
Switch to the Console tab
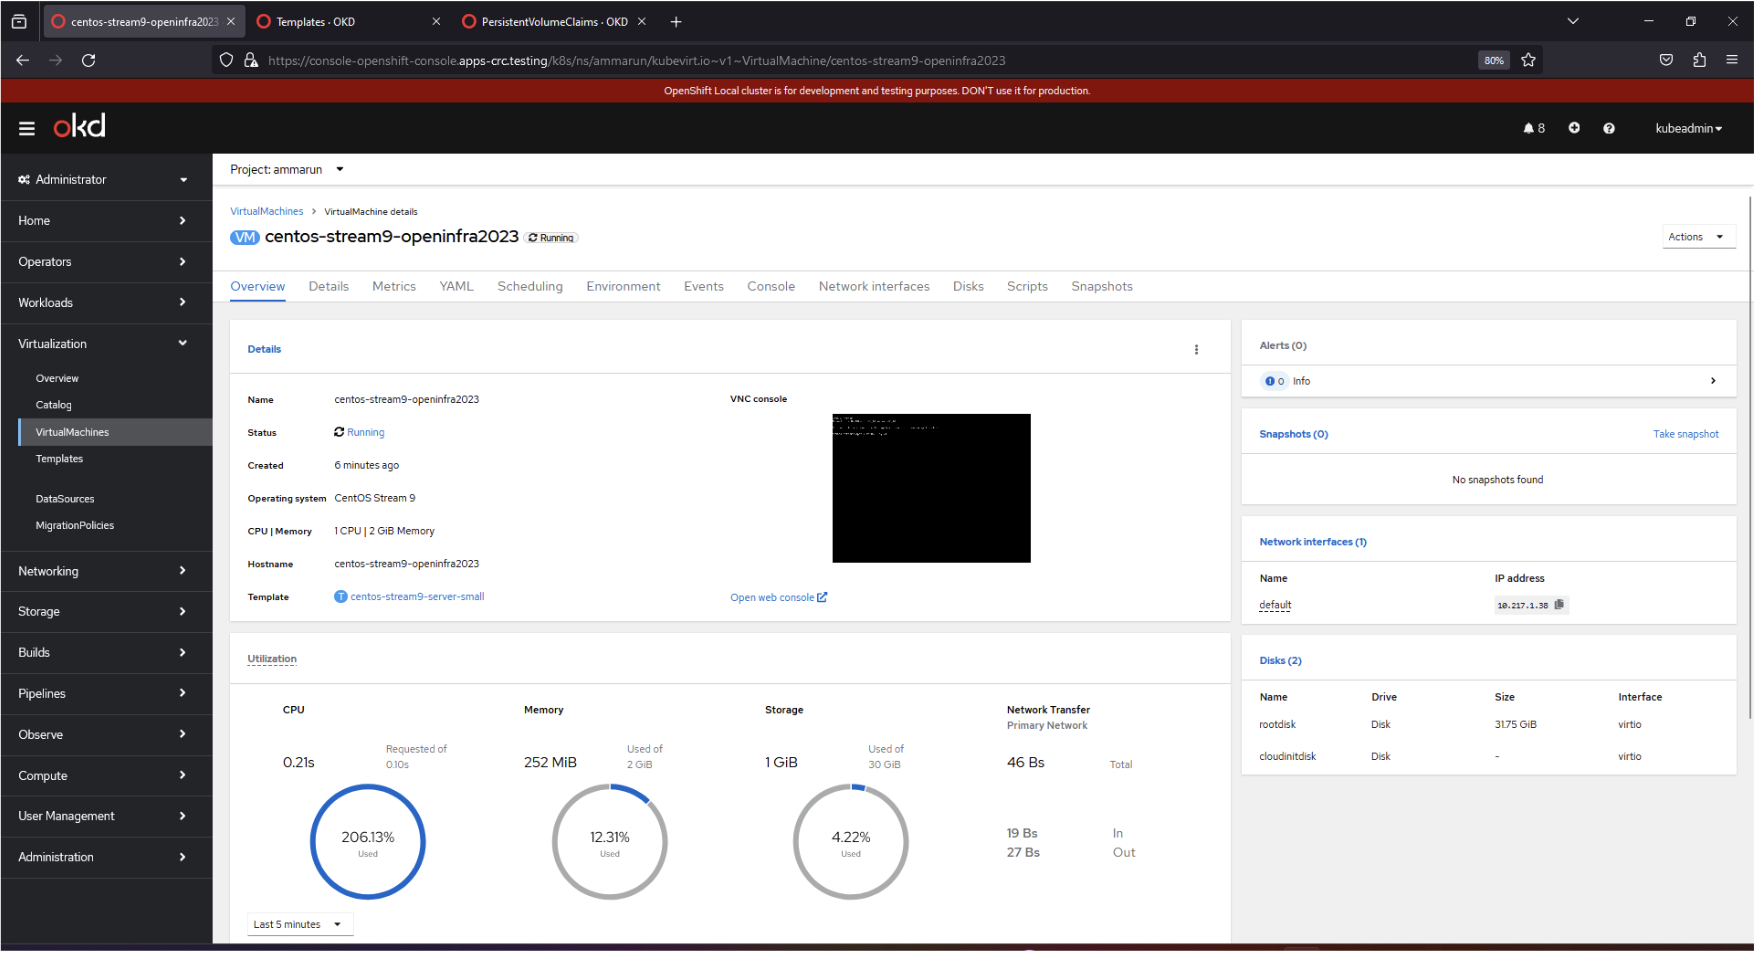pos(771,287)
